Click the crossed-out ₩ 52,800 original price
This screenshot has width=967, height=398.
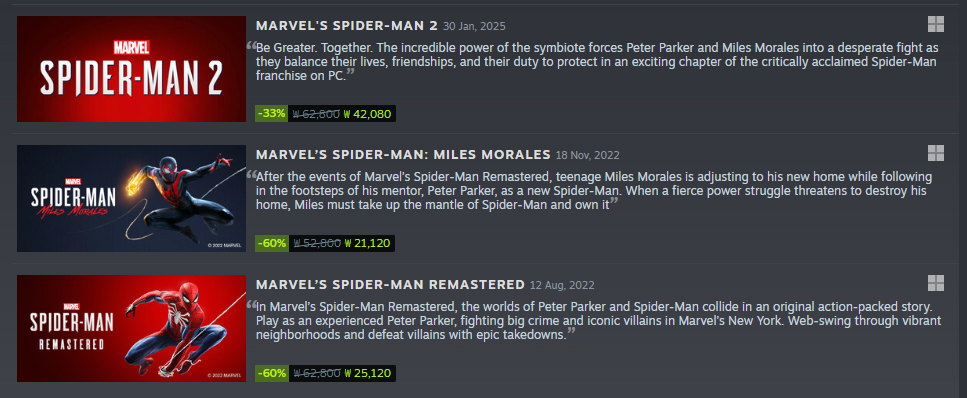316,243
